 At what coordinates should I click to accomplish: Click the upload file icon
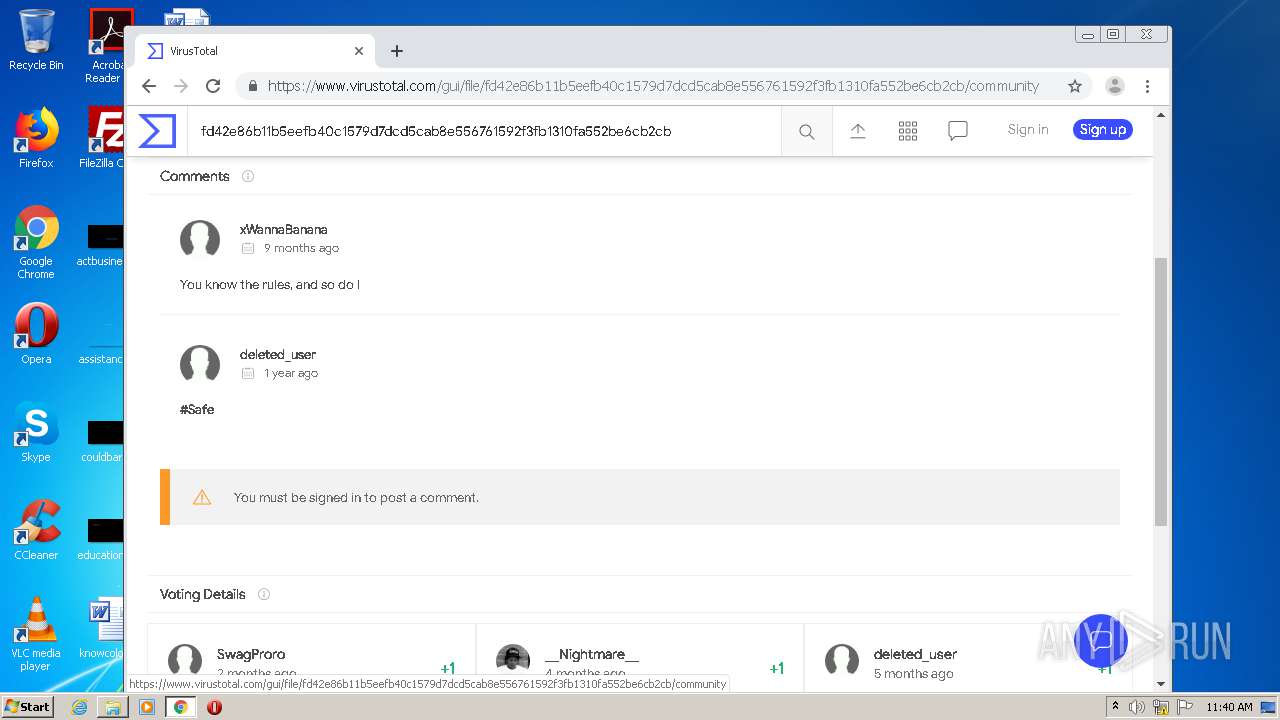click(858, 131)
